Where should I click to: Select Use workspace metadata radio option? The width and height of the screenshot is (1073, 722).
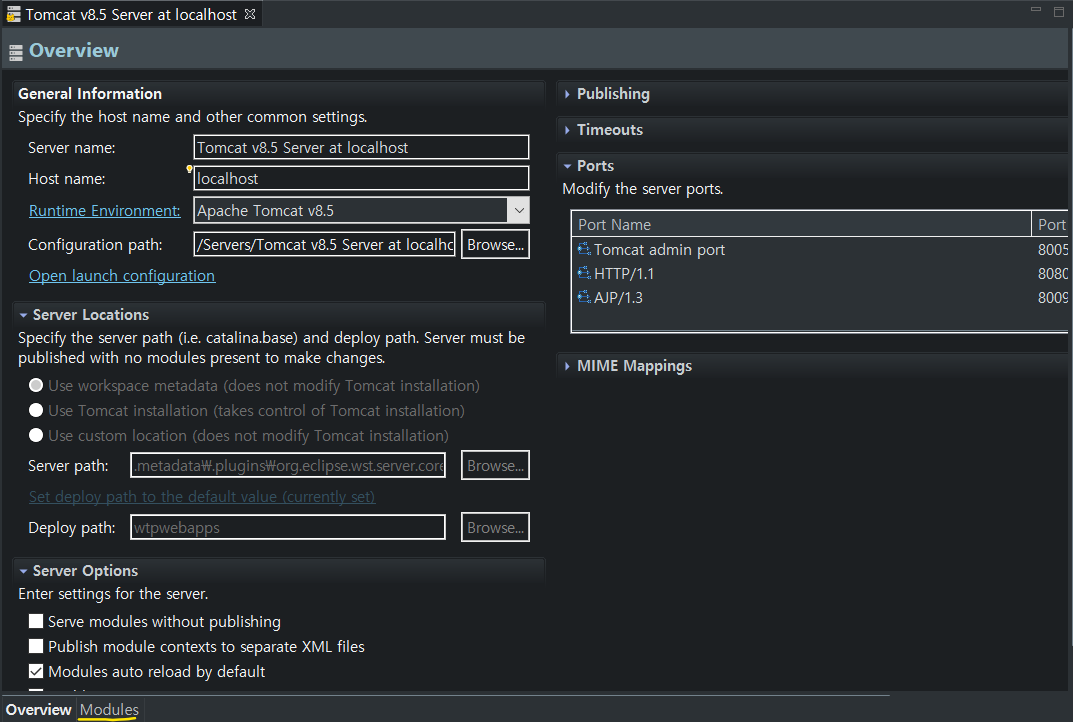(36, 385)
